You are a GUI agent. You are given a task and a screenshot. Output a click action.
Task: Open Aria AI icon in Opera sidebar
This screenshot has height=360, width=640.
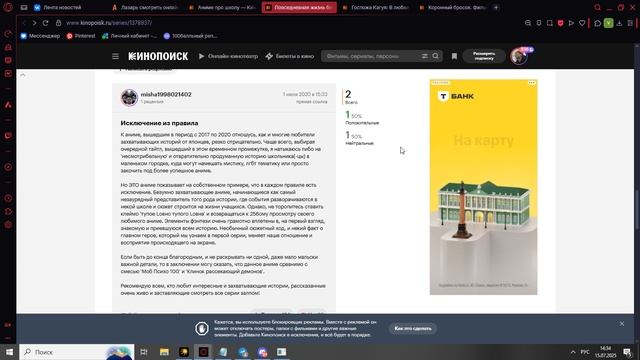(8, 105)
